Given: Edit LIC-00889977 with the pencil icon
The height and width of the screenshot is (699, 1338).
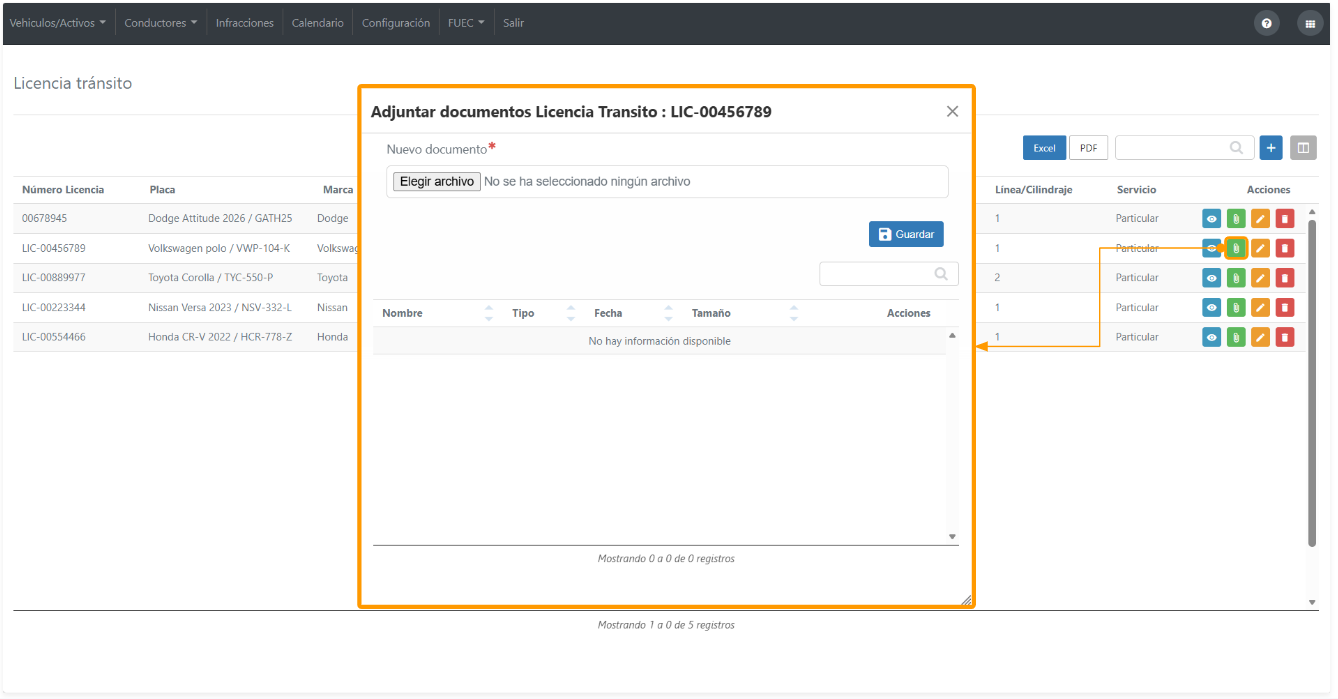Looking at the screenshot, I should 1260,278.
